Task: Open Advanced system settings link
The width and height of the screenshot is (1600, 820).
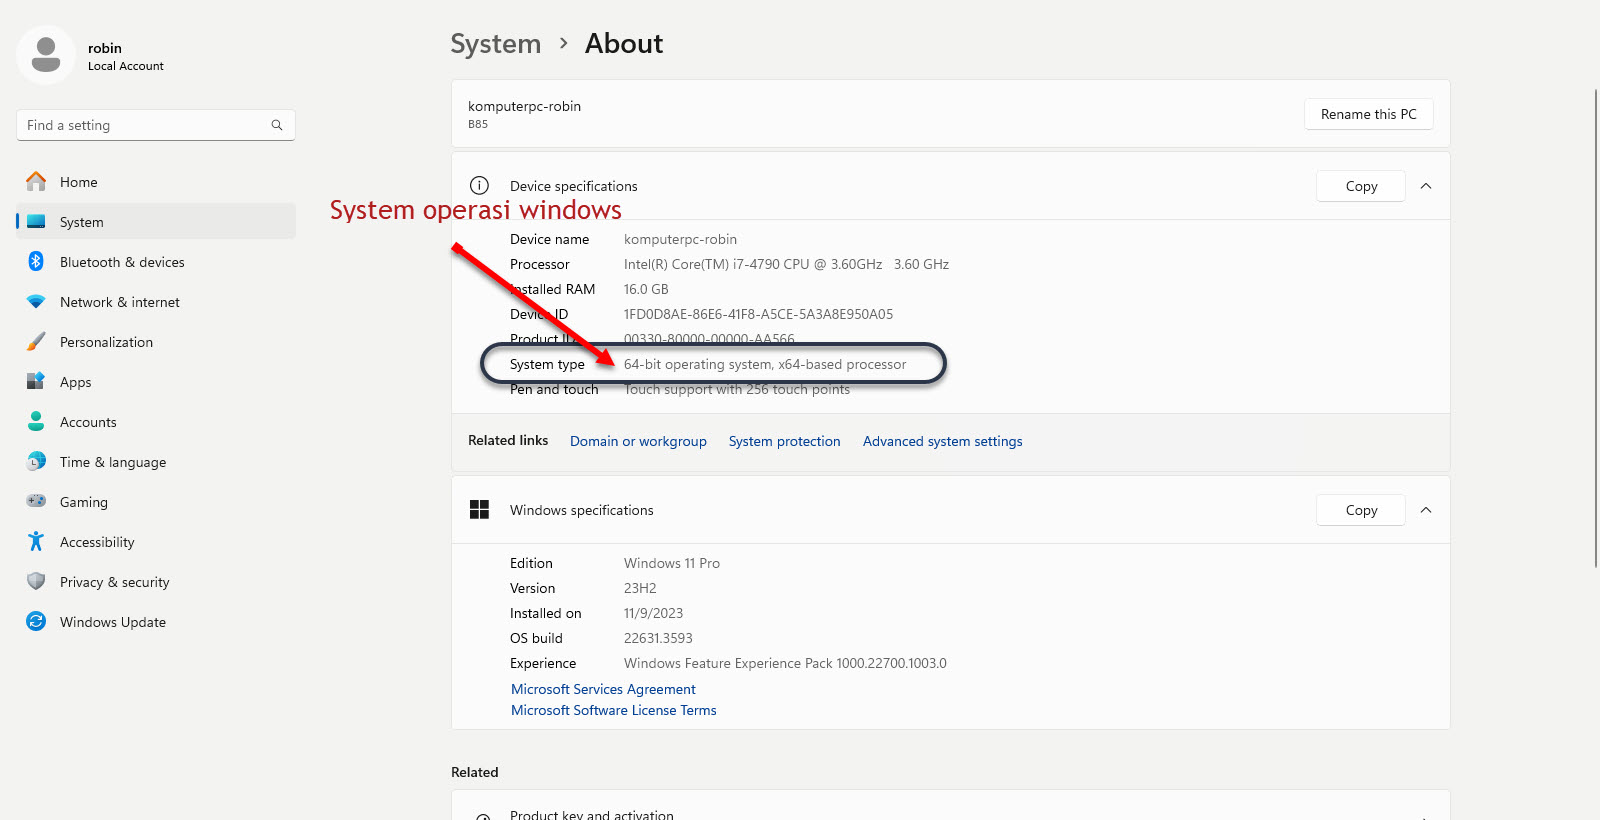Action: coord(942,441)
